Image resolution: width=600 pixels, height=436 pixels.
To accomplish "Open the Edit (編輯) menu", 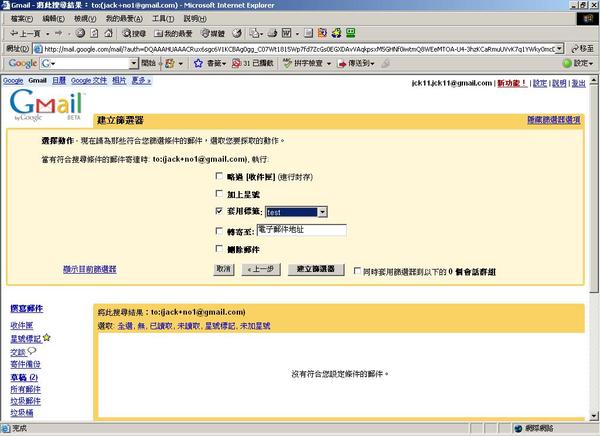I will (x=53, y=18).
